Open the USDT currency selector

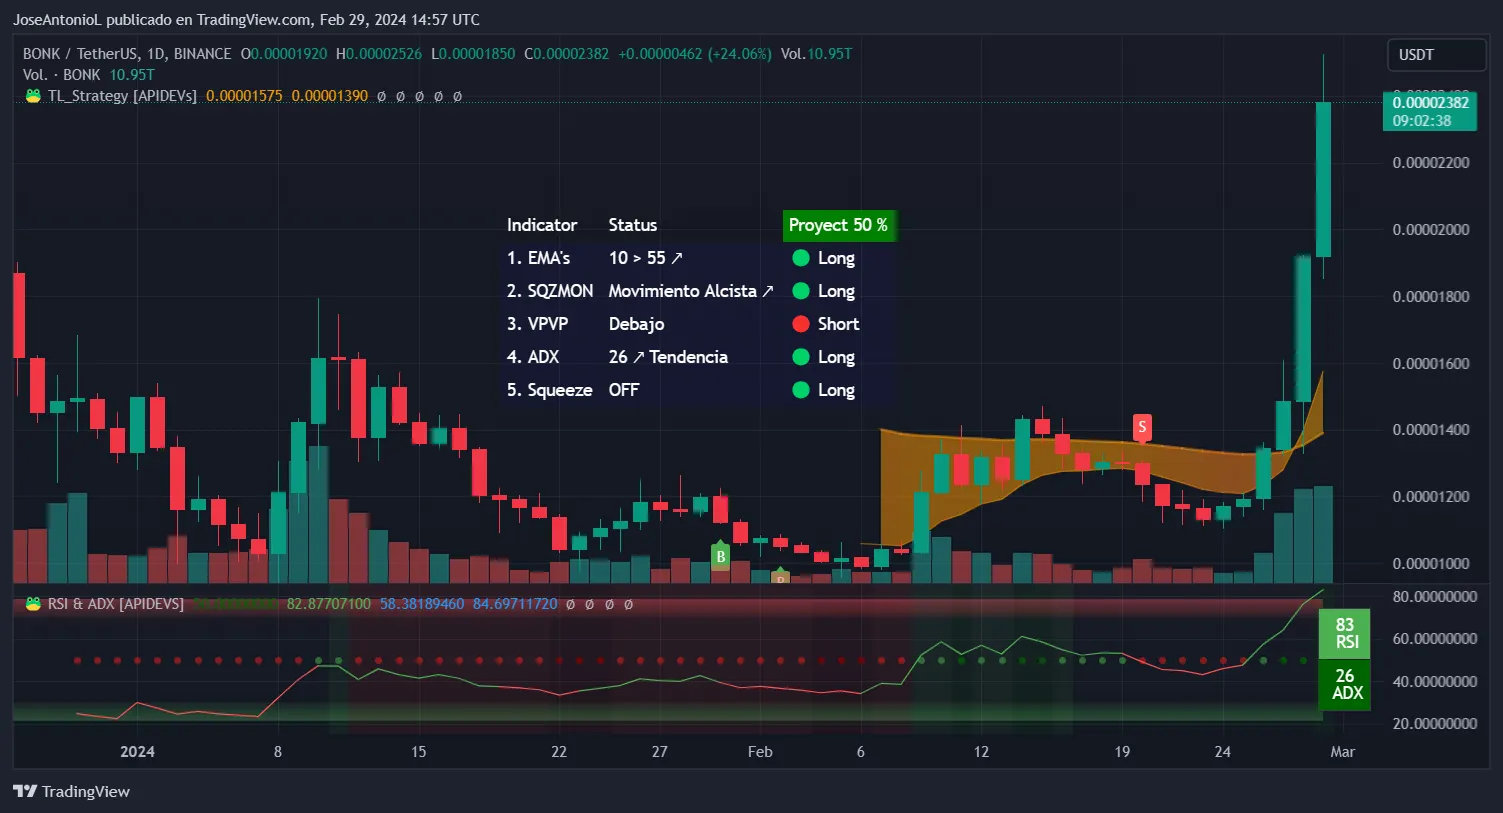point(1435,55)
